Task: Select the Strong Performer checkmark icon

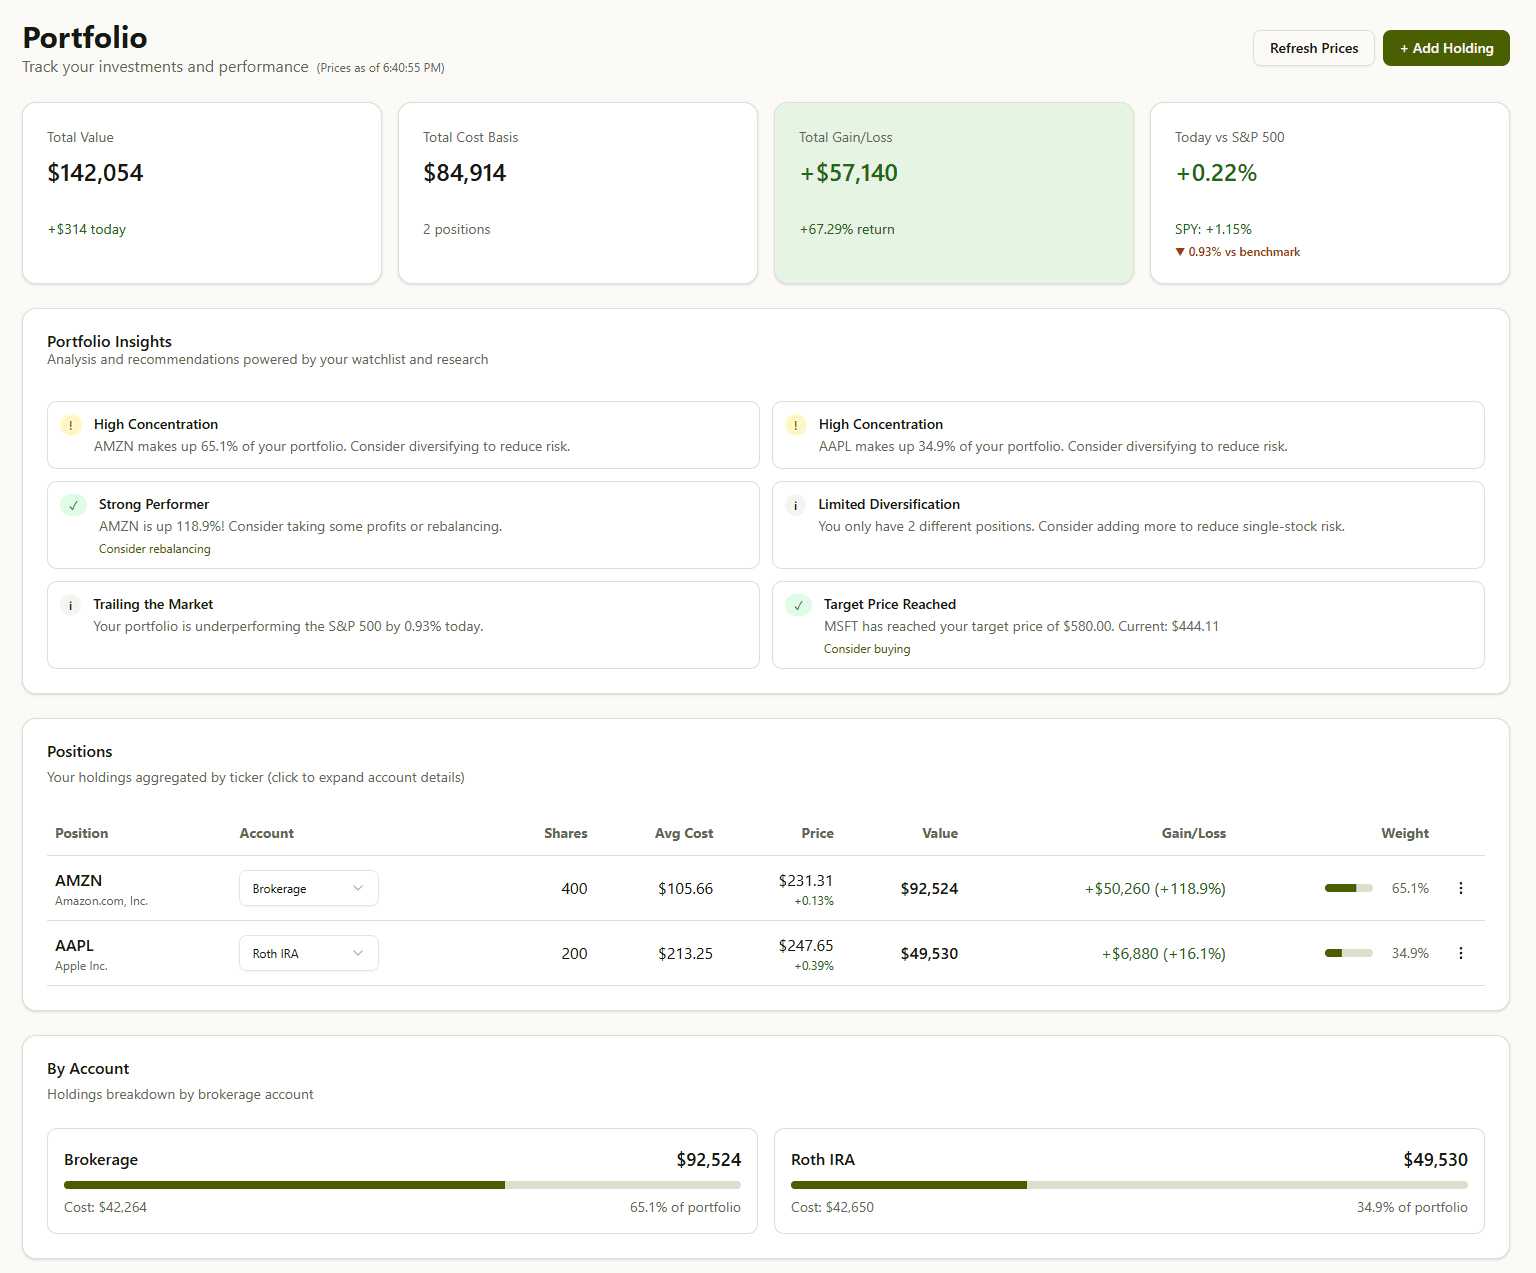Action: point(73,505)
